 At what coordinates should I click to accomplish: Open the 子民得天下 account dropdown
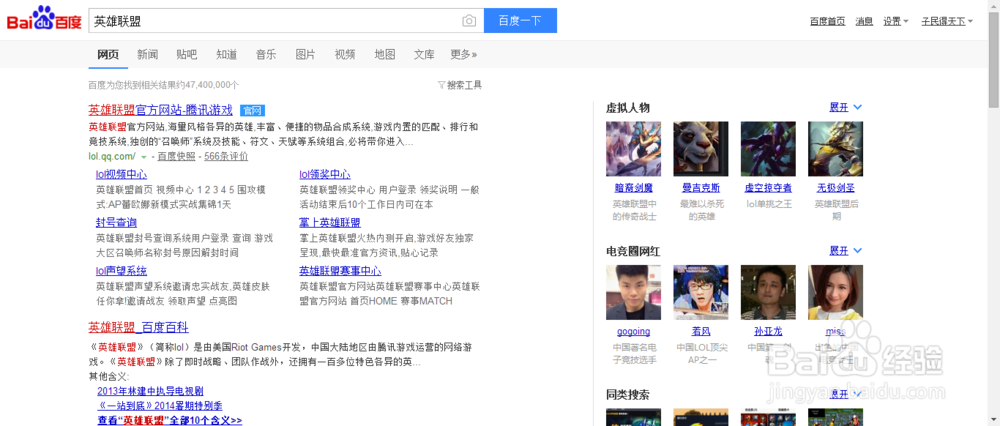pyautogui.click(x=947, y=21)
